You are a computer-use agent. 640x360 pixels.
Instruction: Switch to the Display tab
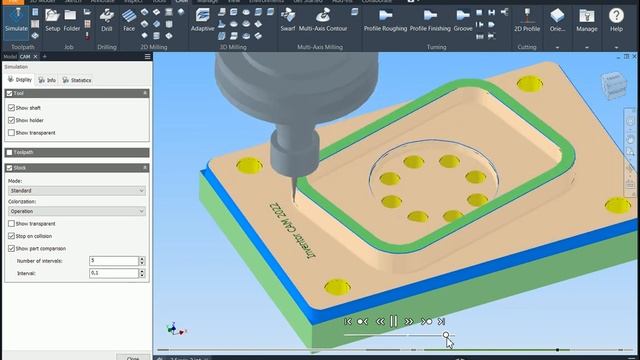(20, 80)
